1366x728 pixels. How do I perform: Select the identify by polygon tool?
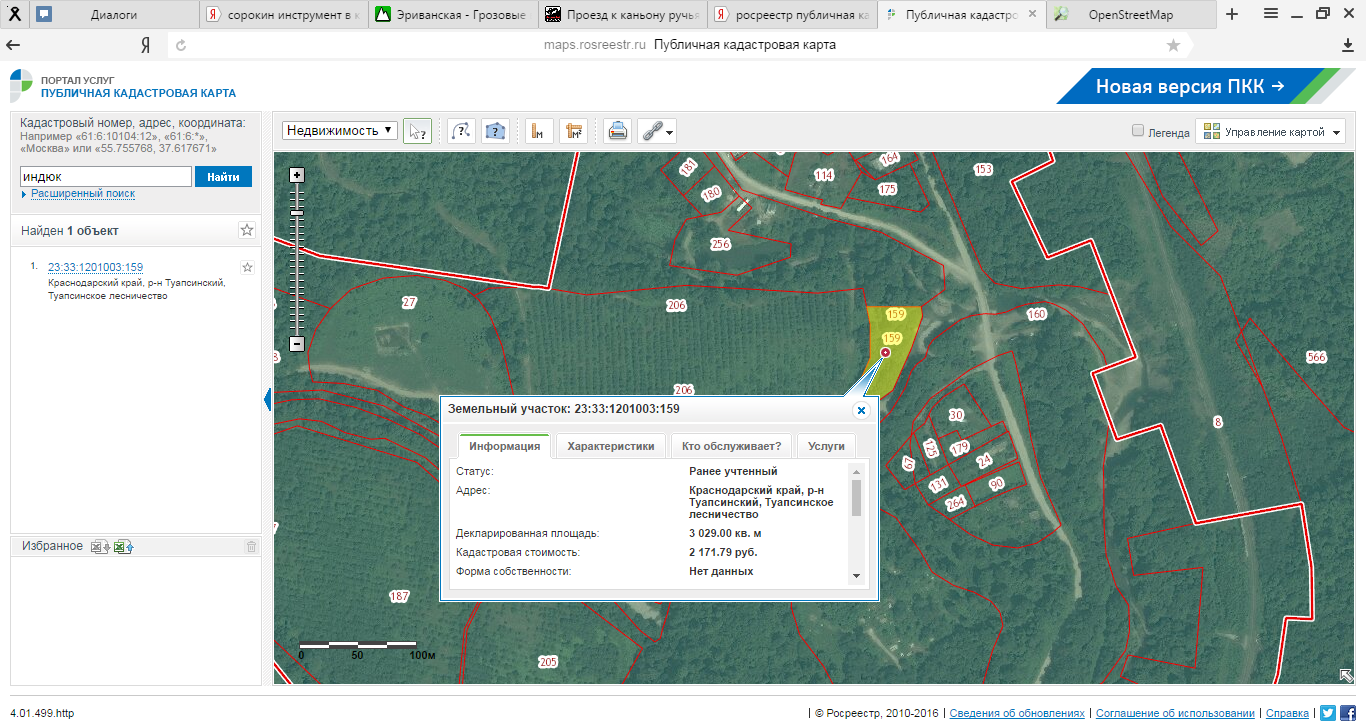tap(495, 131)
